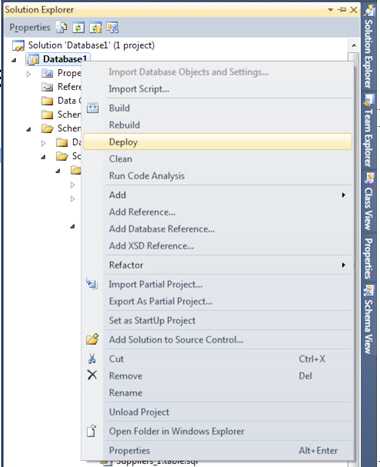
Task: Click the Add Solution to Source Control icon
Action: [92, 339]
